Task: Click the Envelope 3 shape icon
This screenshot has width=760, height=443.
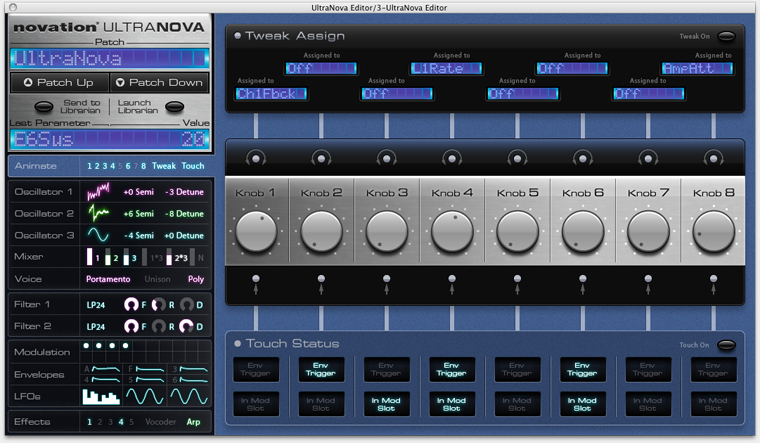Action: click(x=193, y=369)
